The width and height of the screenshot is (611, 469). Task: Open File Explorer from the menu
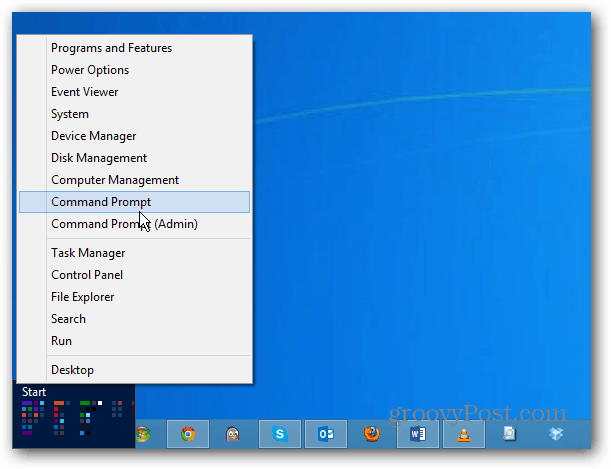coord(134,297)
